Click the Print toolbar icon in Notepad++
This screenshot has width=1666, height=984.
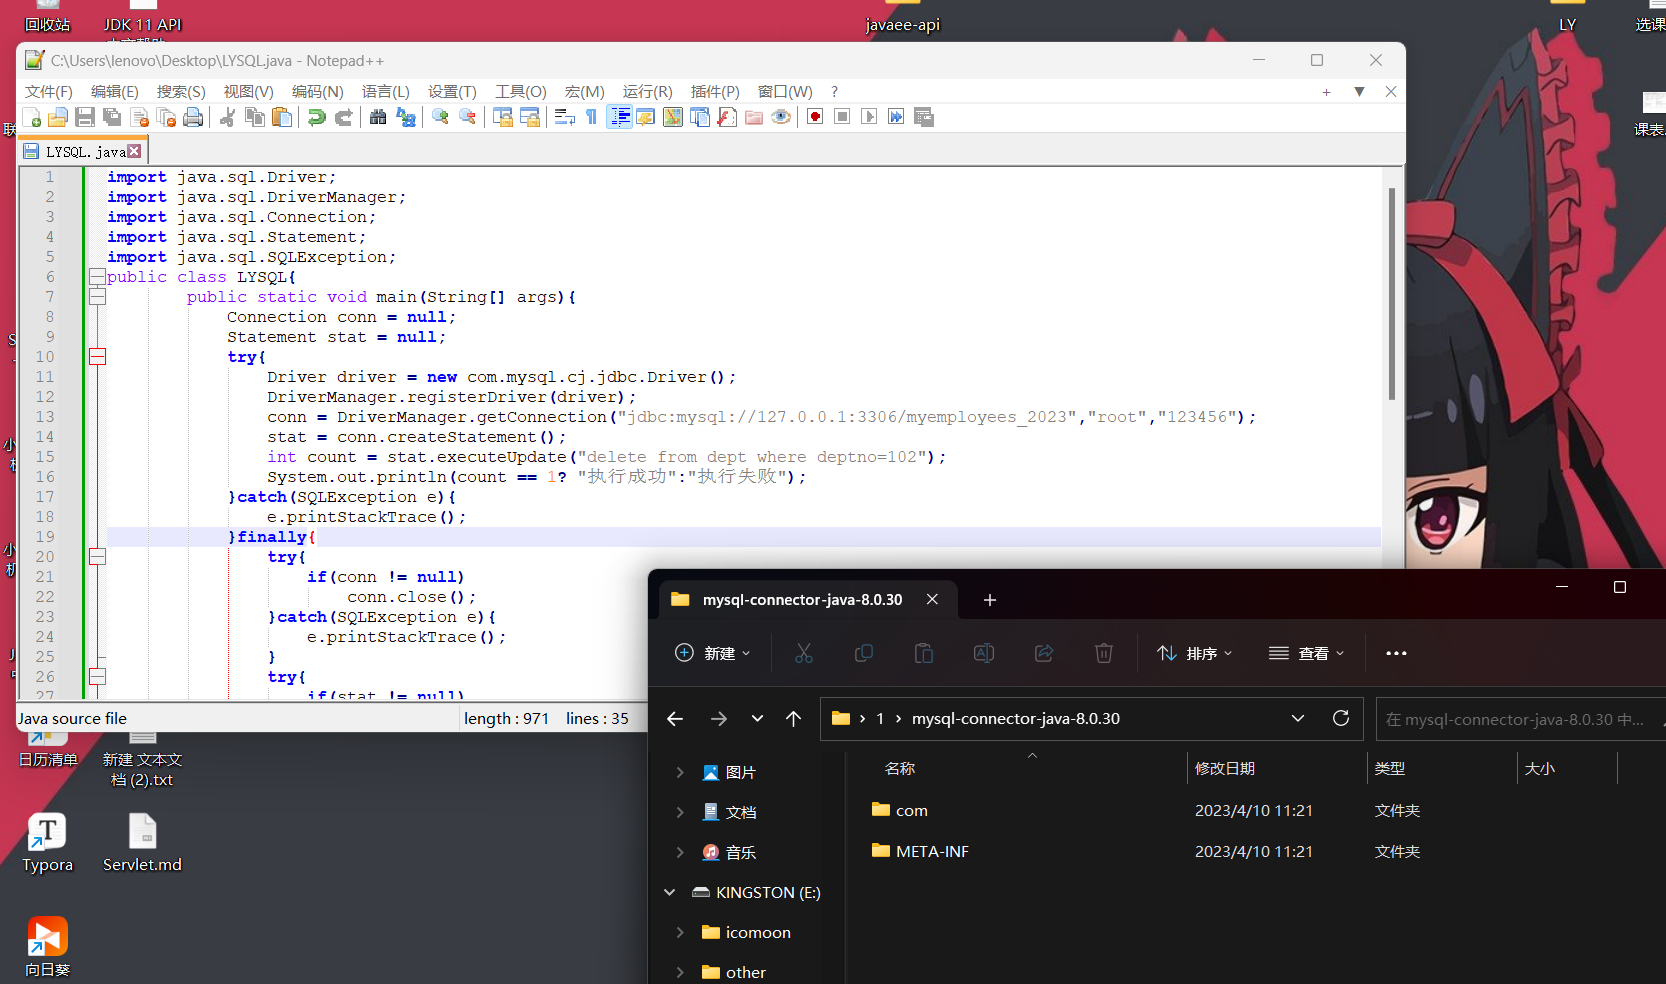[193, 117]
